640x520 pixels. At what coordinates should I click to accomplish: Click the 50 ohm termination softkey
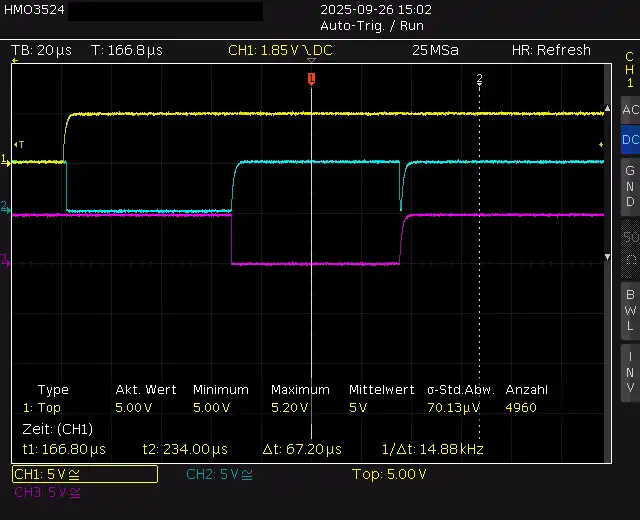630,246
